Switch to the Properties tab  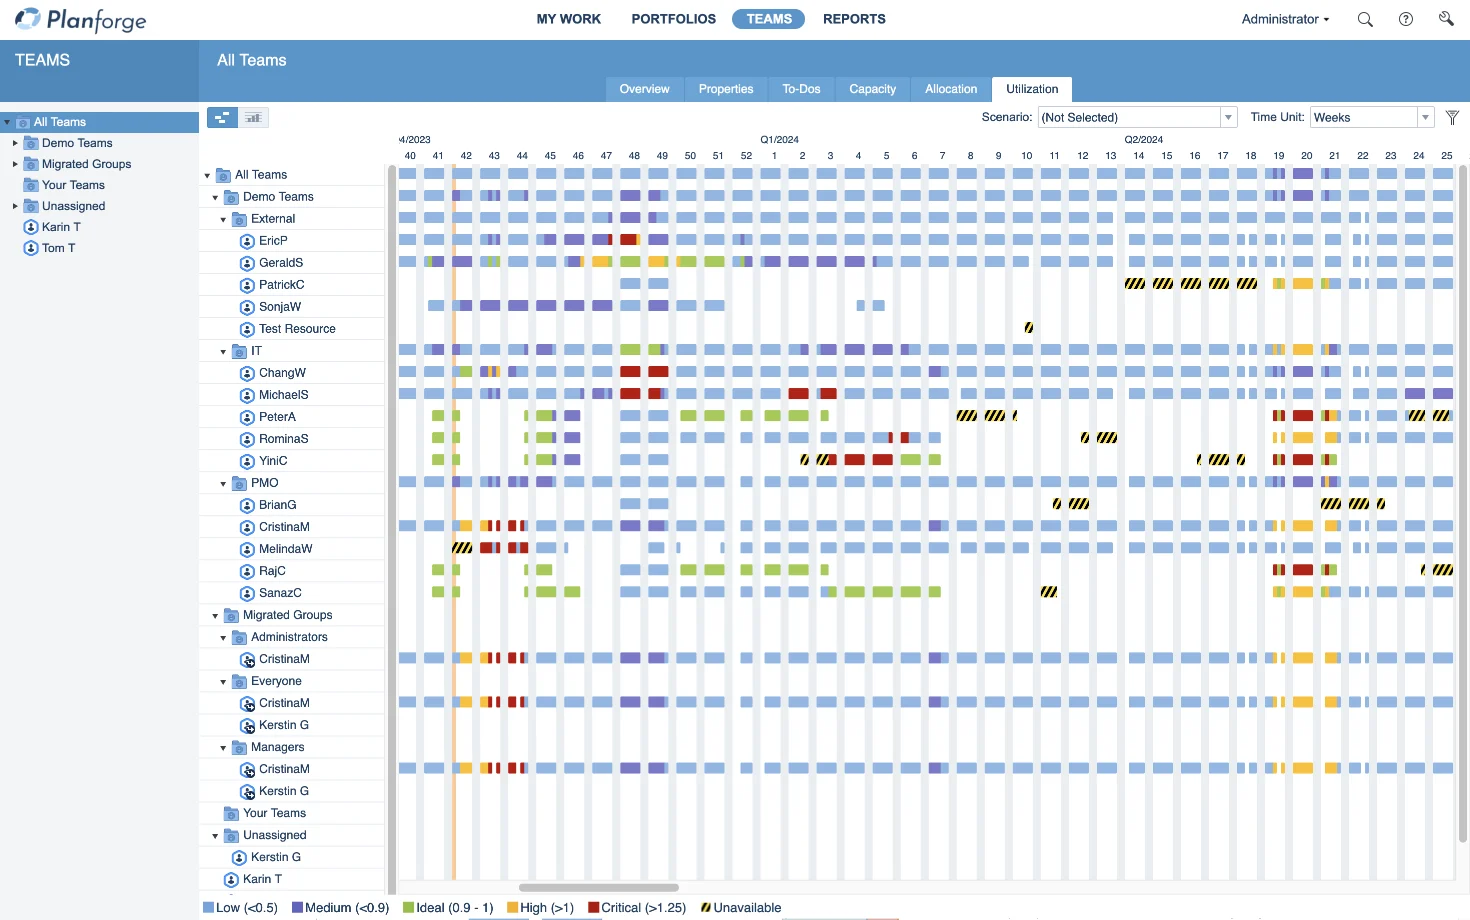(726, 89)
